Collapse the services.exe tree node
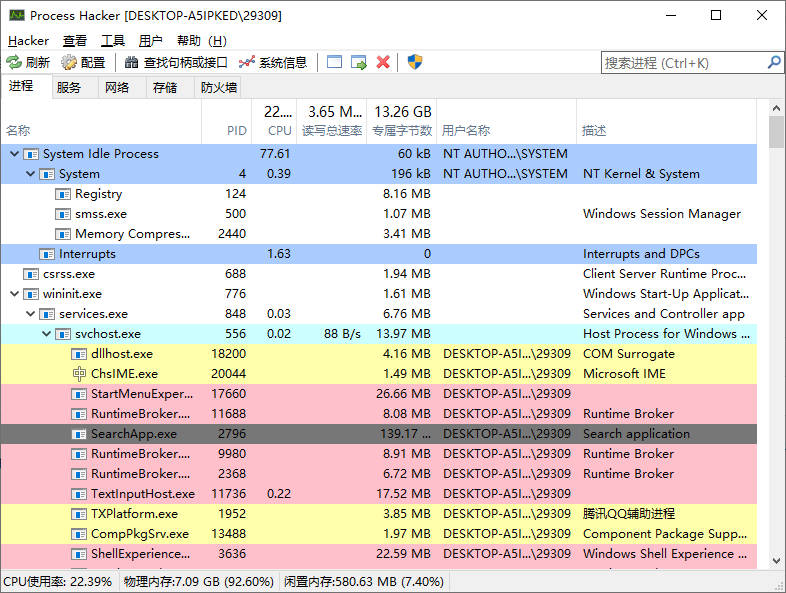This screenshot has height=593, width=786. click(x=30, y=314)
